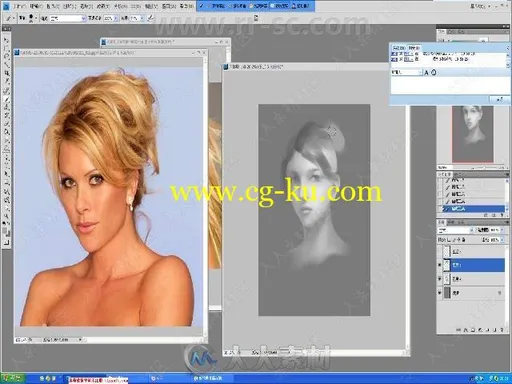This screenshot has height=384, width=512.
Task: Click the letter A icon in floating popup
Action: pyautogui.click(x=426, y=72)
